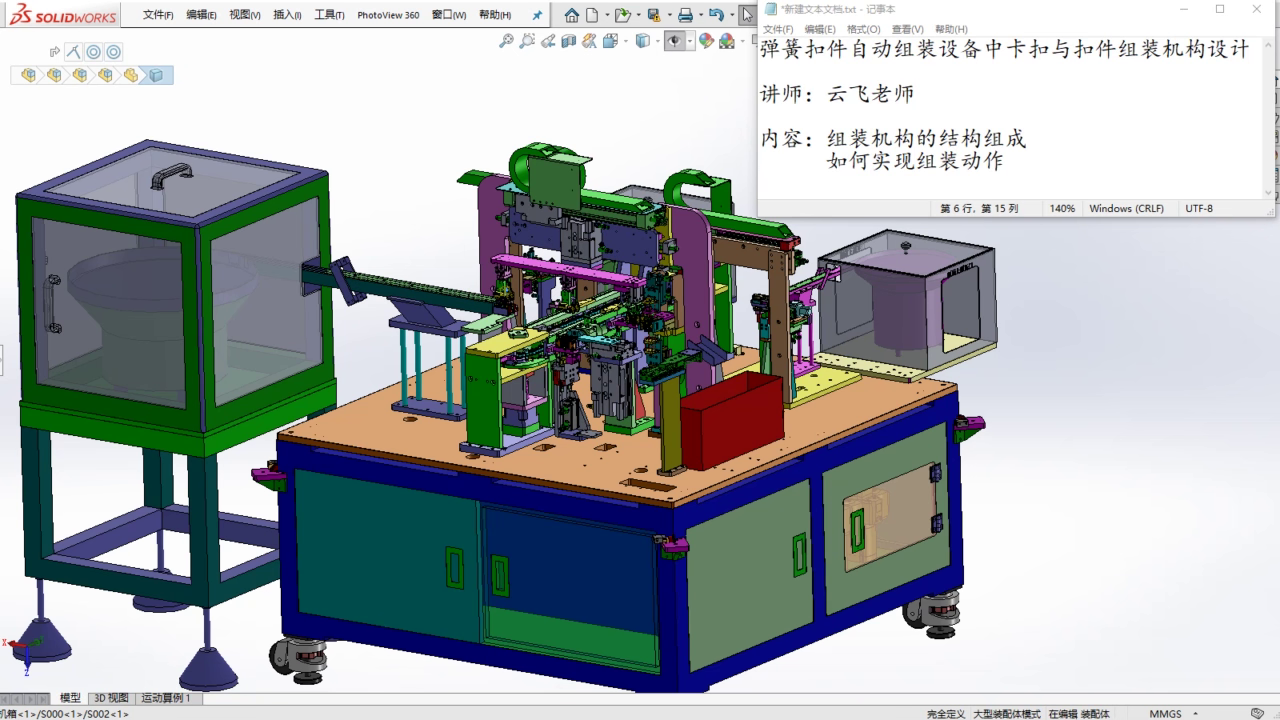This screenshot has width=1280, height=720.
Task: Click the 3D 视图 tab
Action: tap(111, 698)
